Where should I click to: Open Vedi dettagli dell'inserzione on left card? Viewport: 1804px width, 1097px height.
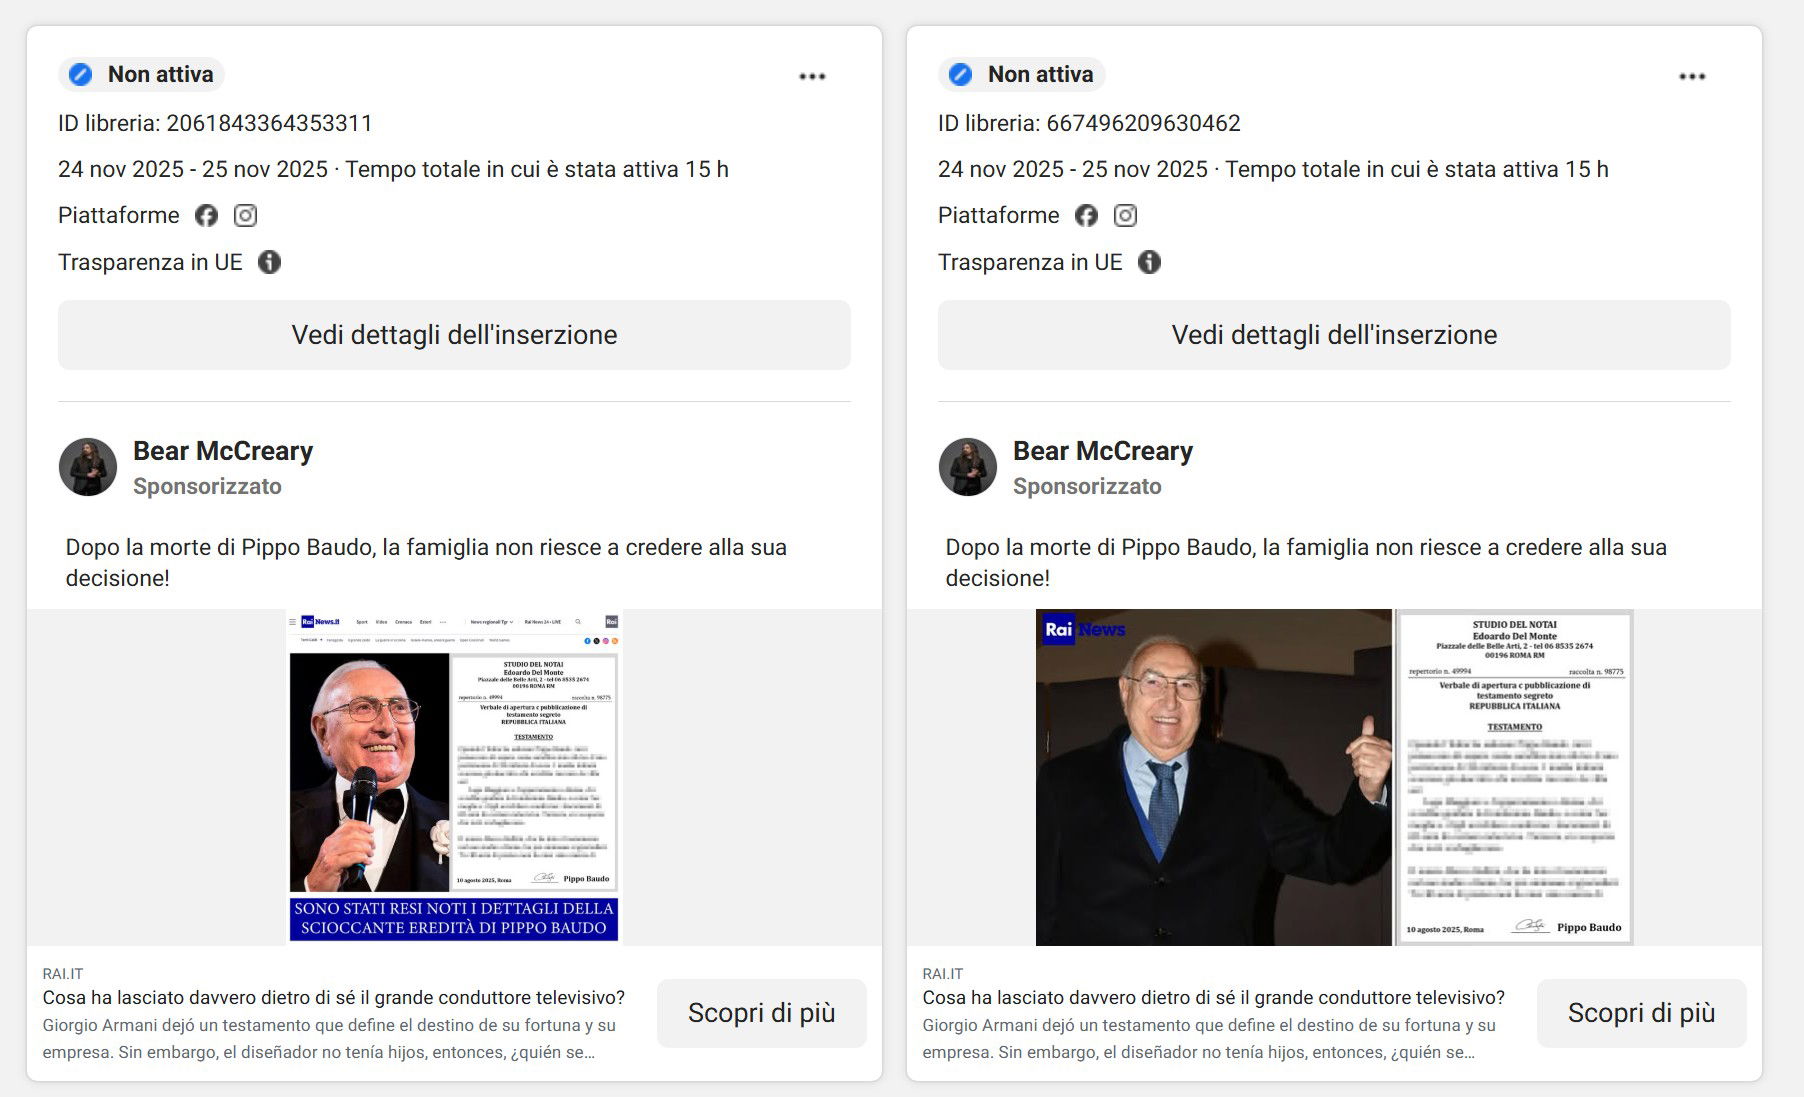[454, 335]
